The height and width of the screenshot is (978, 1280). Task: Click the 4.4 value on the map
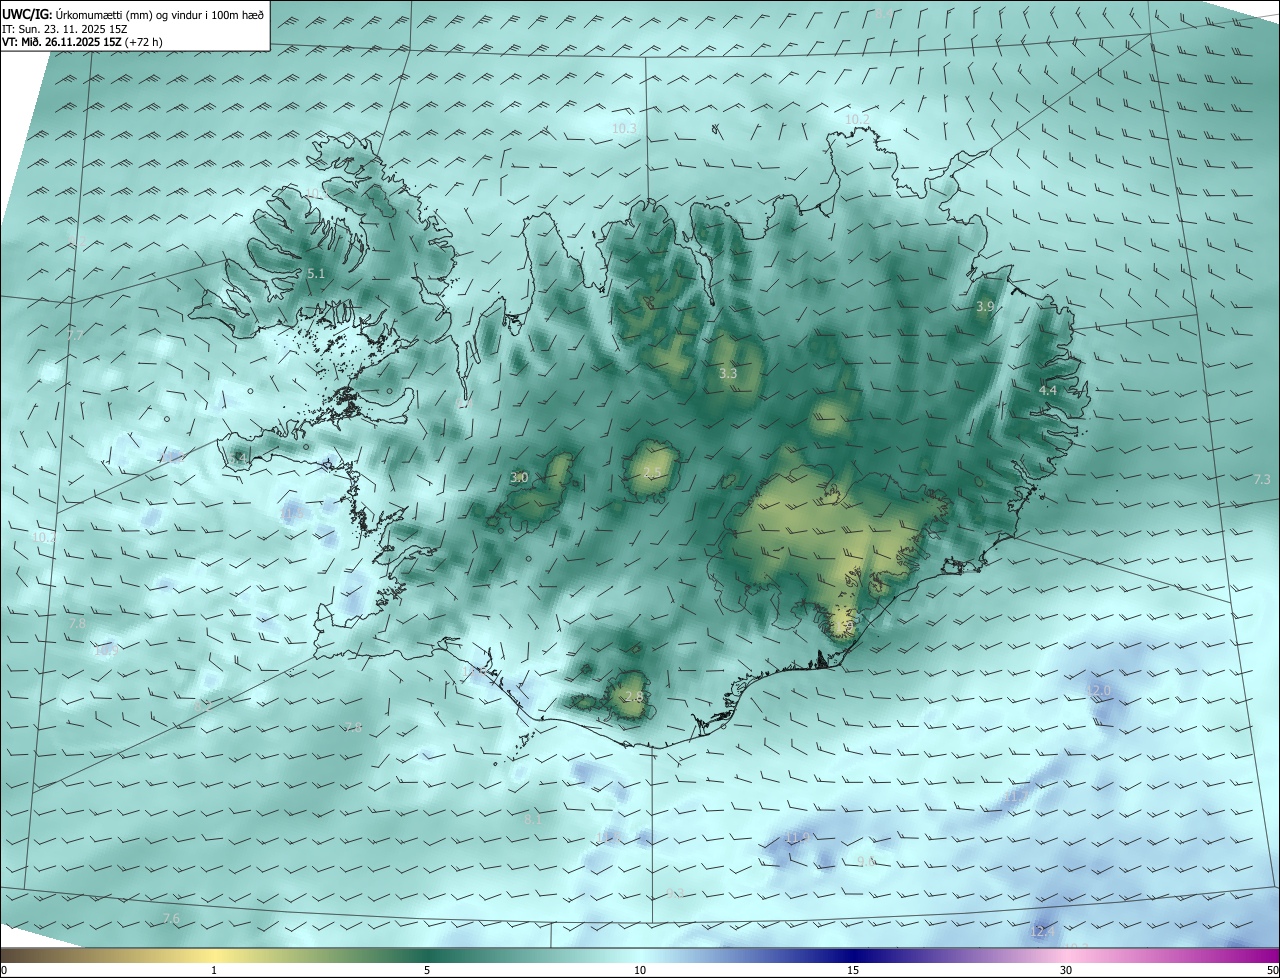pos(1048,390)
